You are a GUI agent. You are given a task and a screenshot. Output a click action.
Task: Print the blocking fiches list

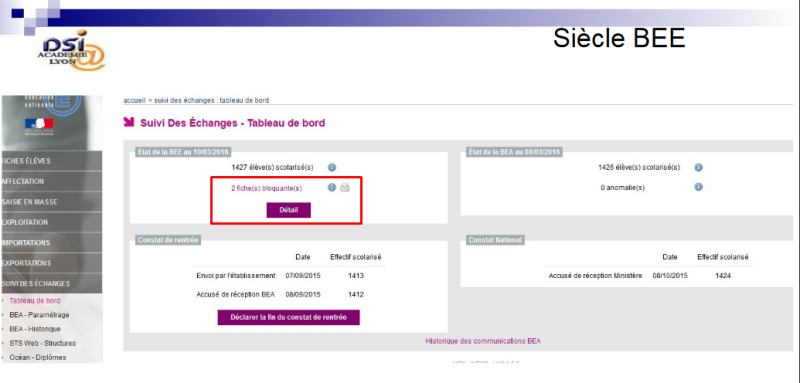pyautogui.click(x=345, y=188)
